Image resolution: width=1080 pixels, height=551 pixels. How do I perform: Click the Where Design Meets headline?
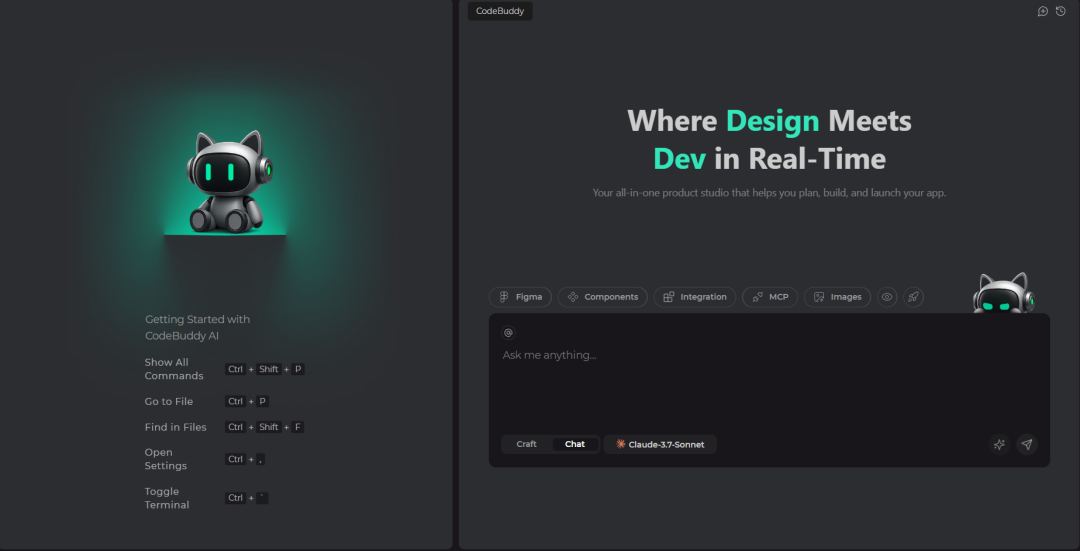pos(769,121)
